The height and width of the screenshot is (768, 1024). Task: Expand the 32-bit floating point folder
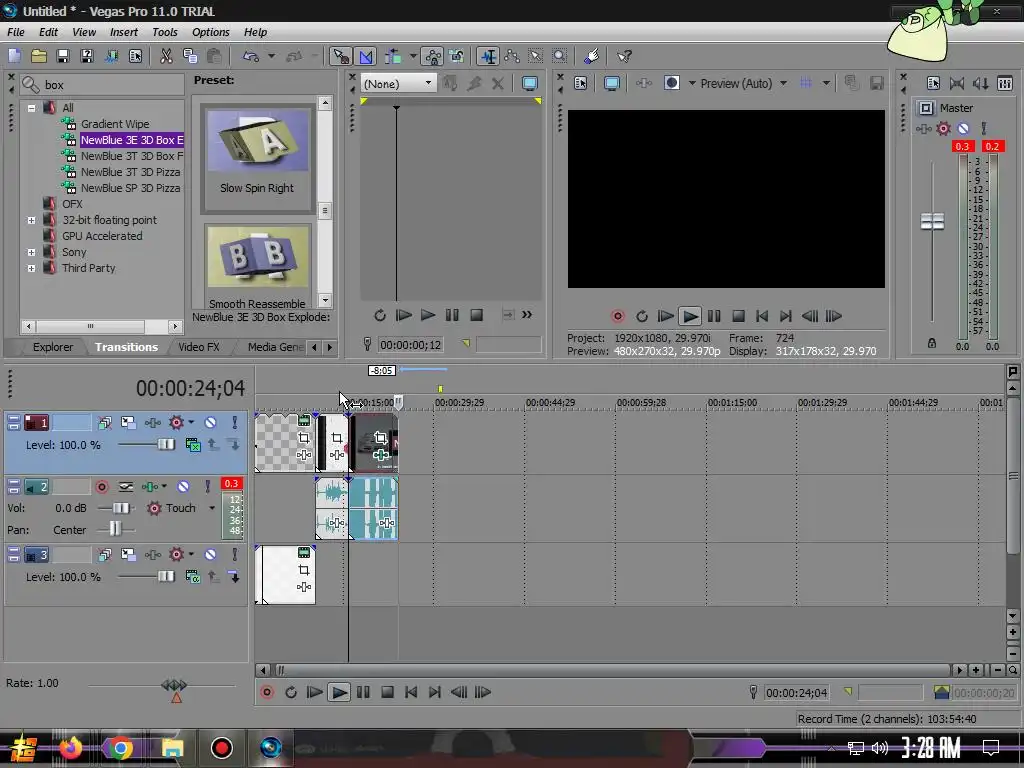click(x=31, y=220)
